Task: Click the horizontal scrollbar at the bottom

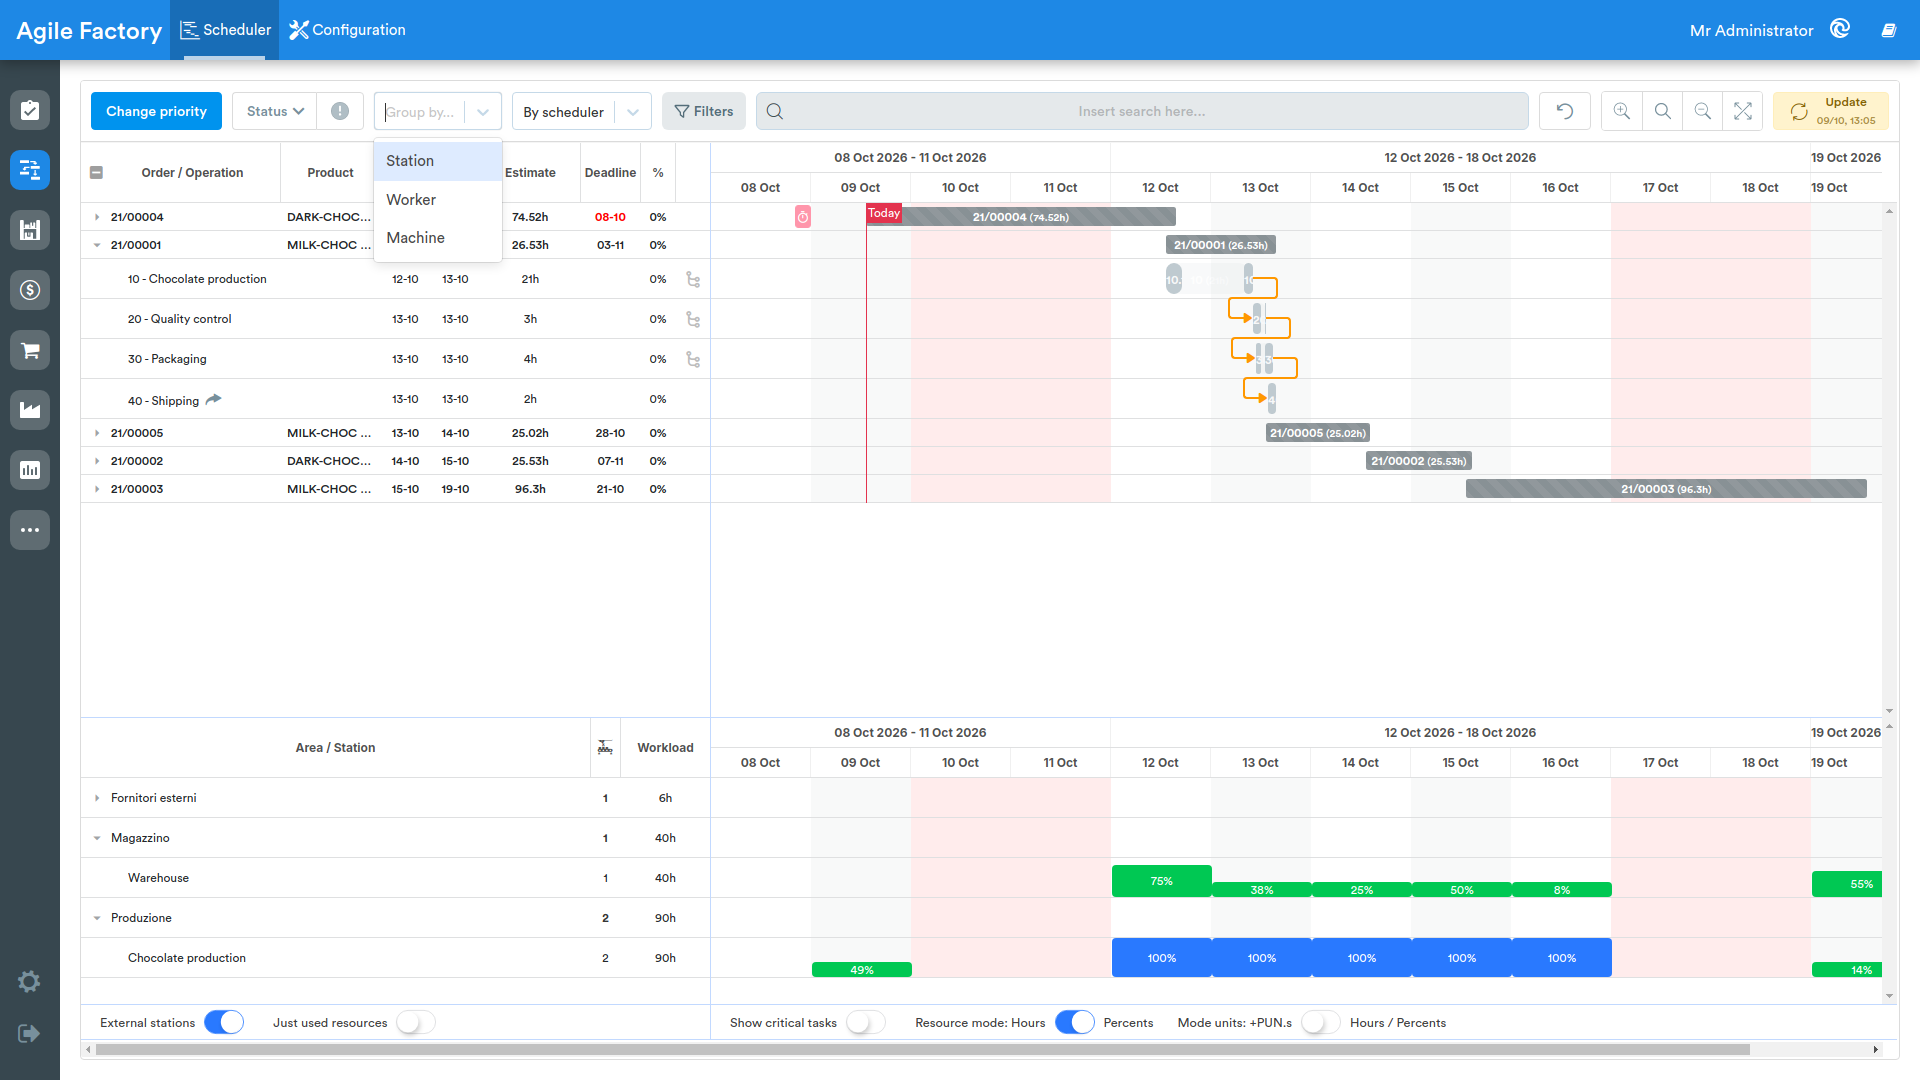Action: (x=922, y=1049)
